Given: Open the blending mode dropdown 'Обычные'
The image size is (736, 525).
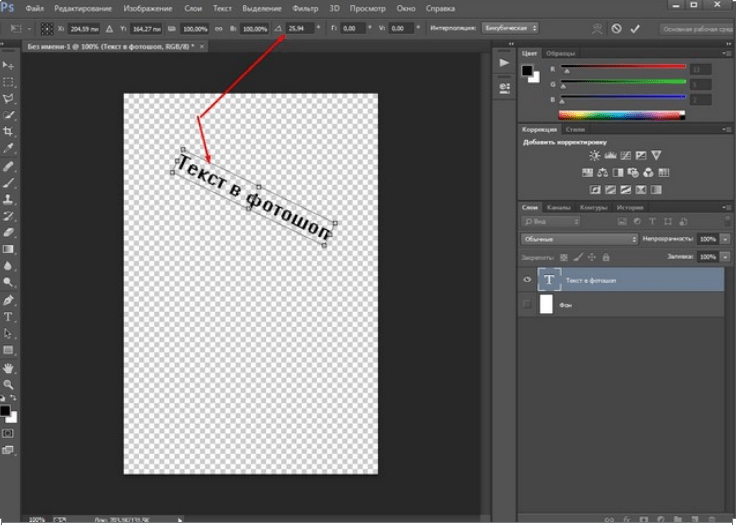Looking at the screenshot, I should click(579, 240).
